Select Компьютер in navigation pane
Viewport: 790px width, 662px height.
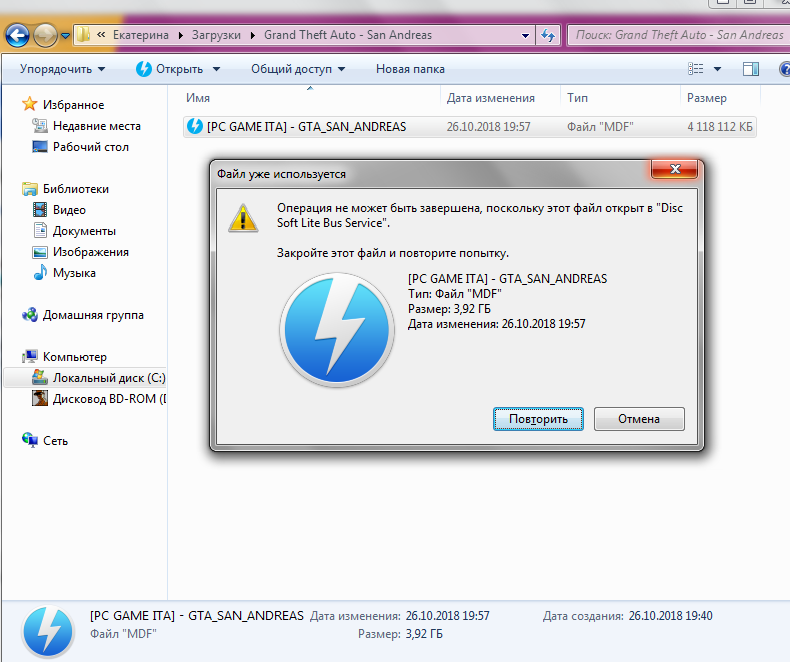click(x=75, y=357)
